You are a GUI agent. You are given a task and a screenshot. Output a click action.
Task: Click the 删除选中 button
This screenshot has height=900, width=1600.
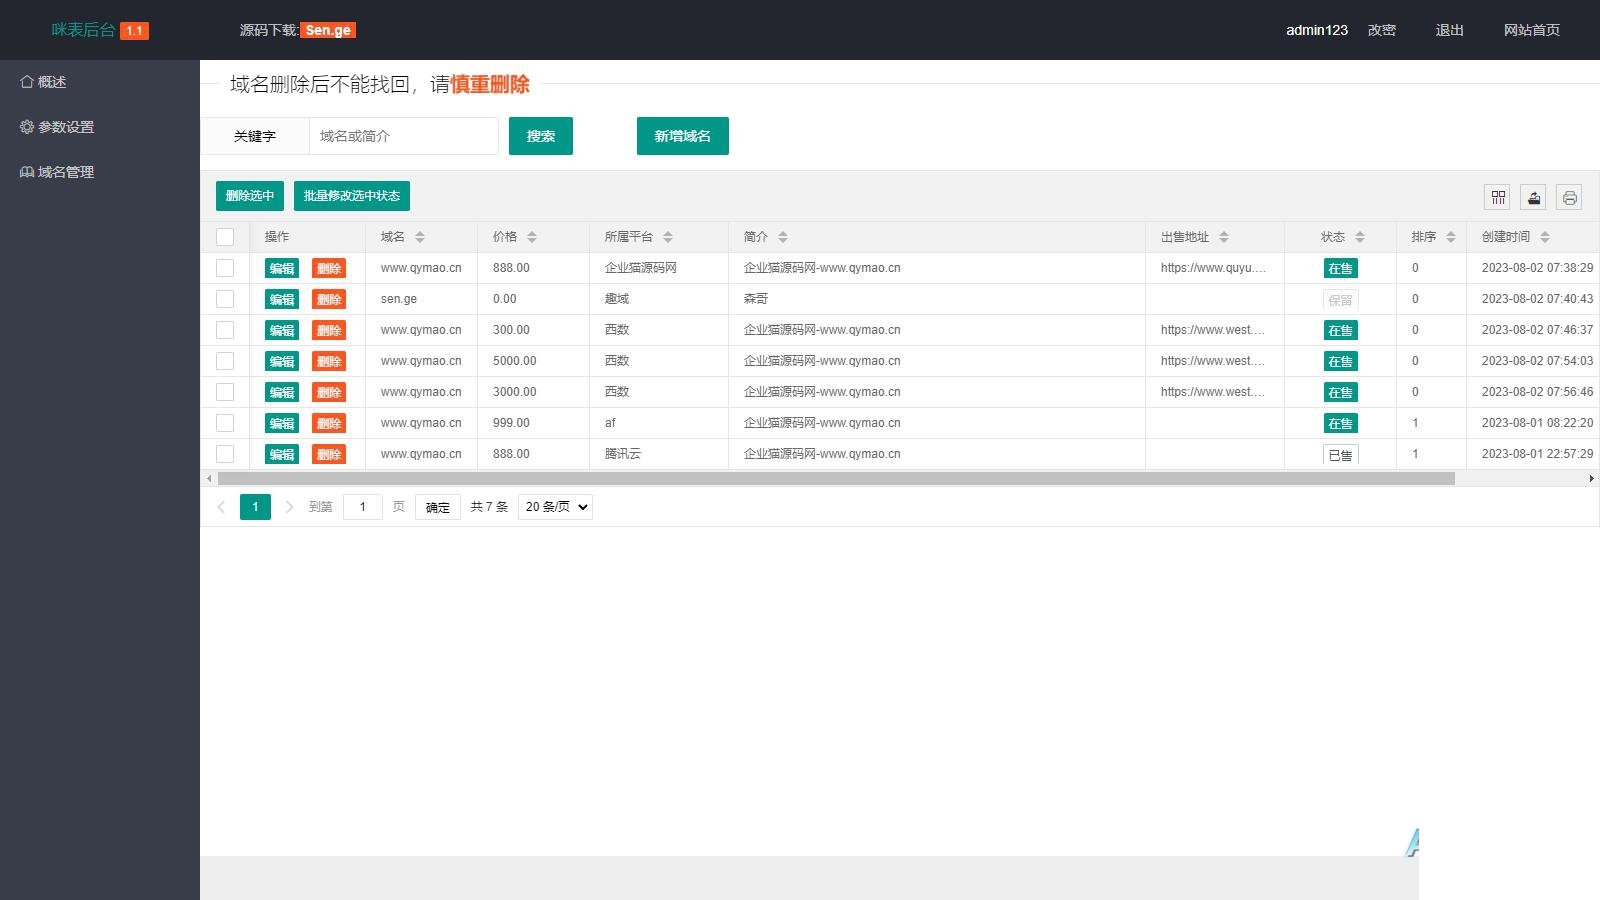pyautogui.click(x=250, y=196)
